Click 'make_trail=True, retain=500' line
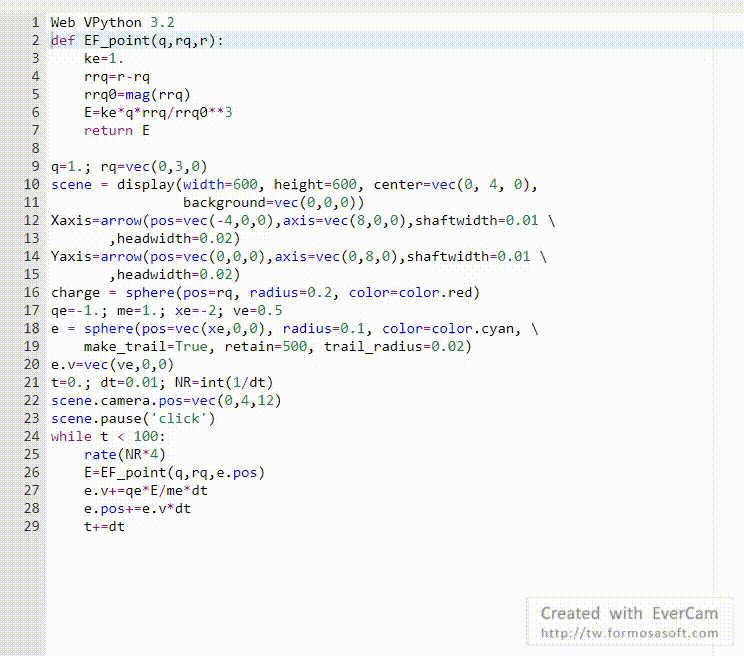 (x=278, y=347)
